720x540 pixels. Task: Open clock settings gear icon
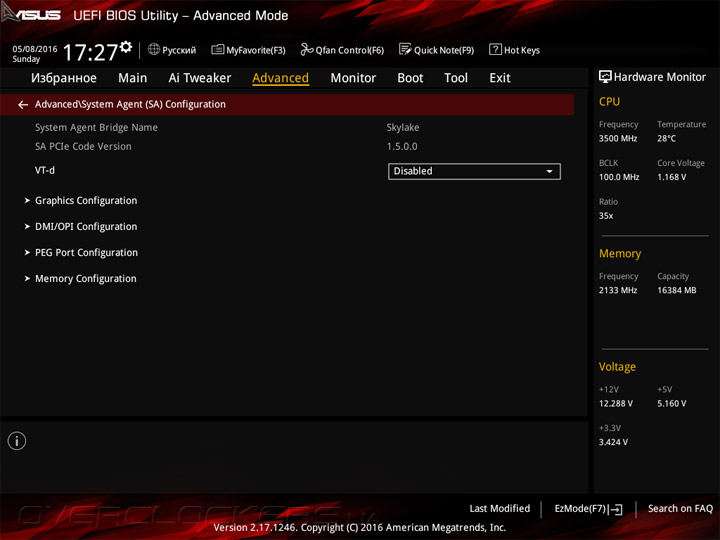[x=126, y=47]
